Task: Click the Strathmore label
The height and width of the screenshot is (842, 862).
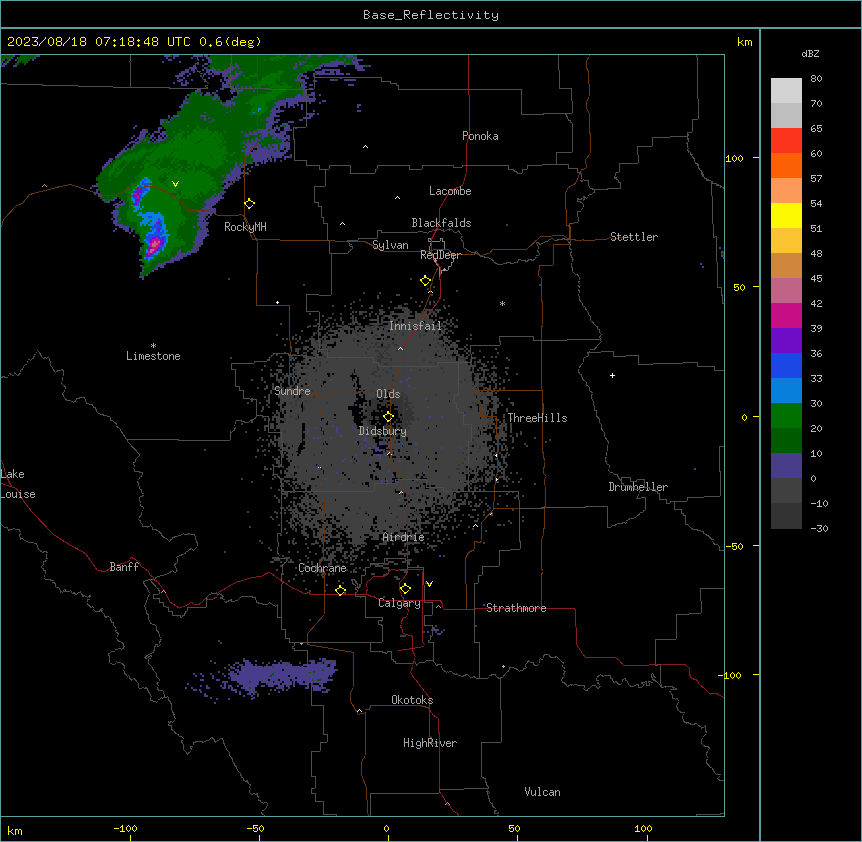Action: coord(516,608)
